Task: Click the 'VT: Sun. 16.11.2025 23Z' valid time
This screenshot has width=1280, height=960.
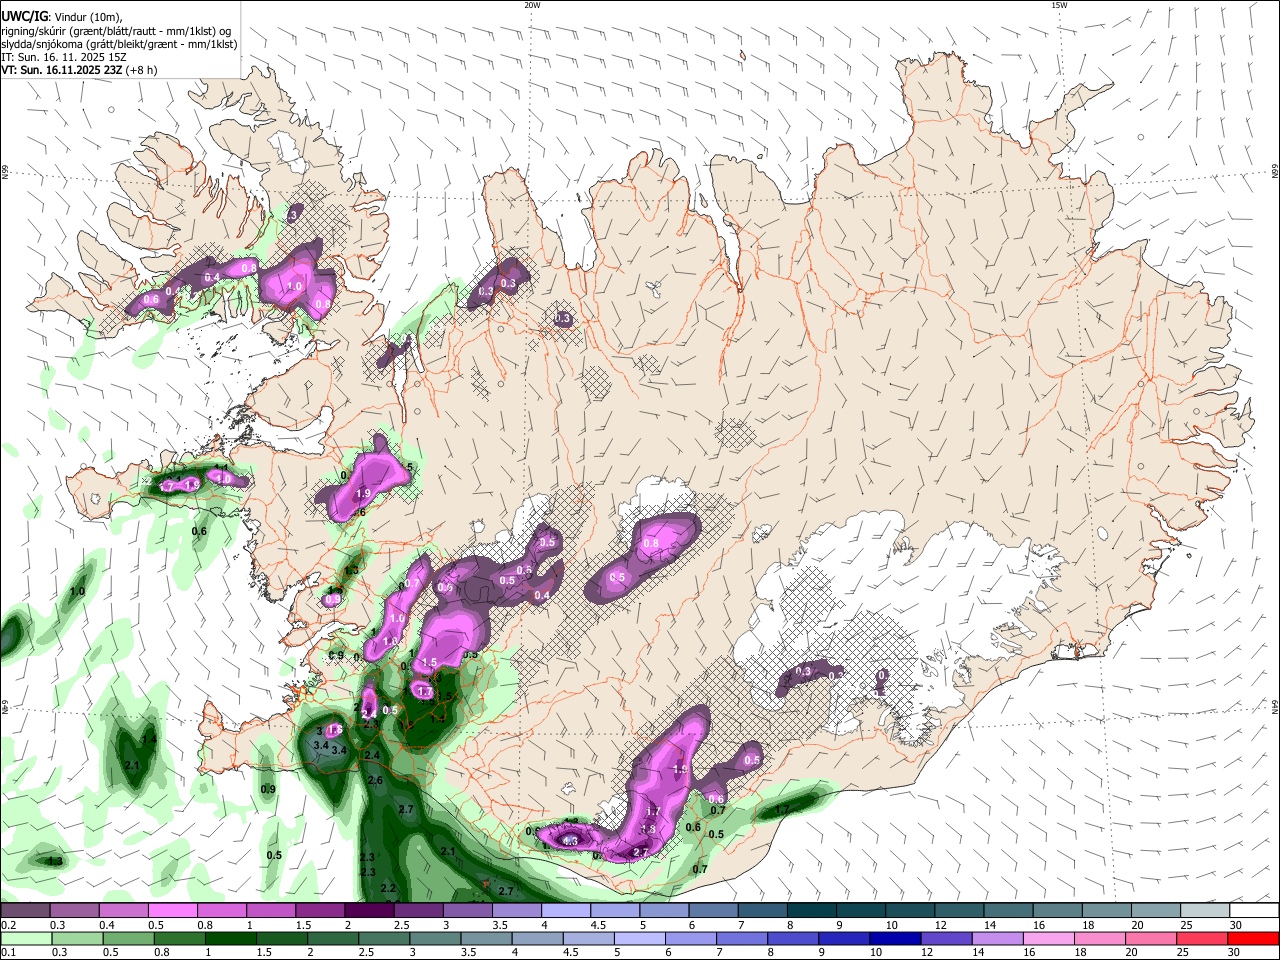Action: [x=61, y=70]
